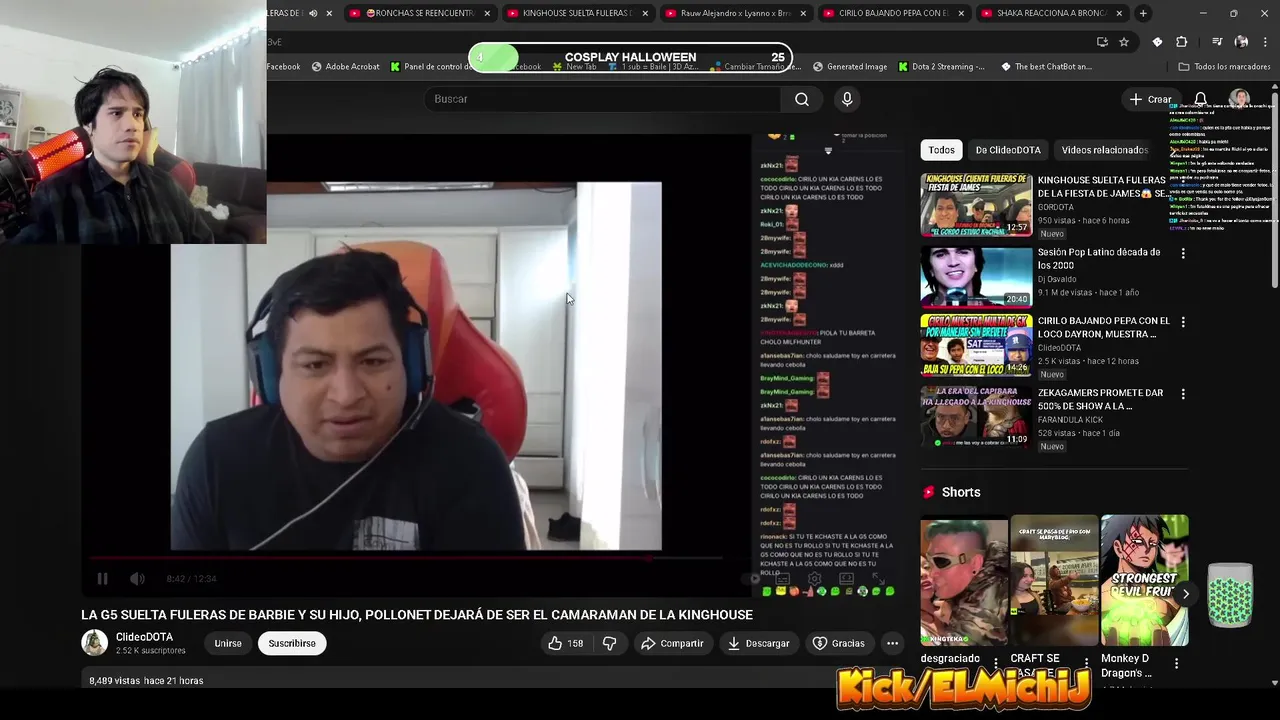Screen dimensions: 1280x720
Task: Open The best ChatBot bookmark
Action: click(x=1046, y=67)
